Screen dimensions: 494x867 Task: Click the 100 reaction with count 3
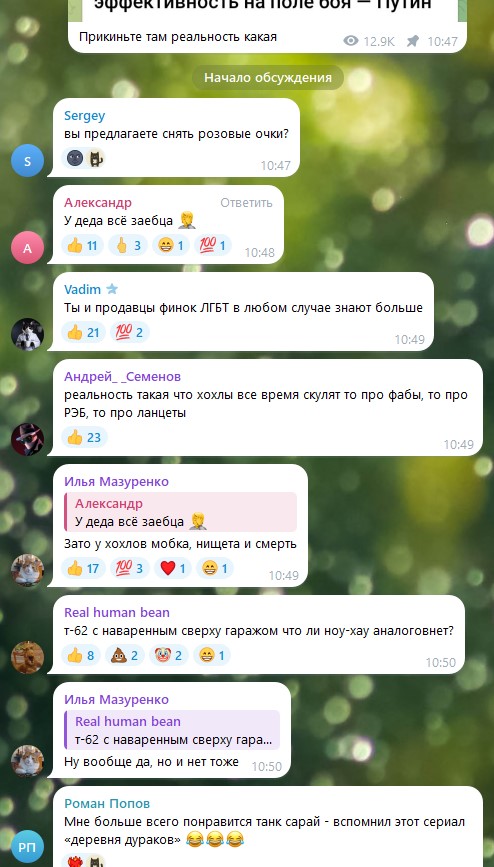(x=129, y=568)
